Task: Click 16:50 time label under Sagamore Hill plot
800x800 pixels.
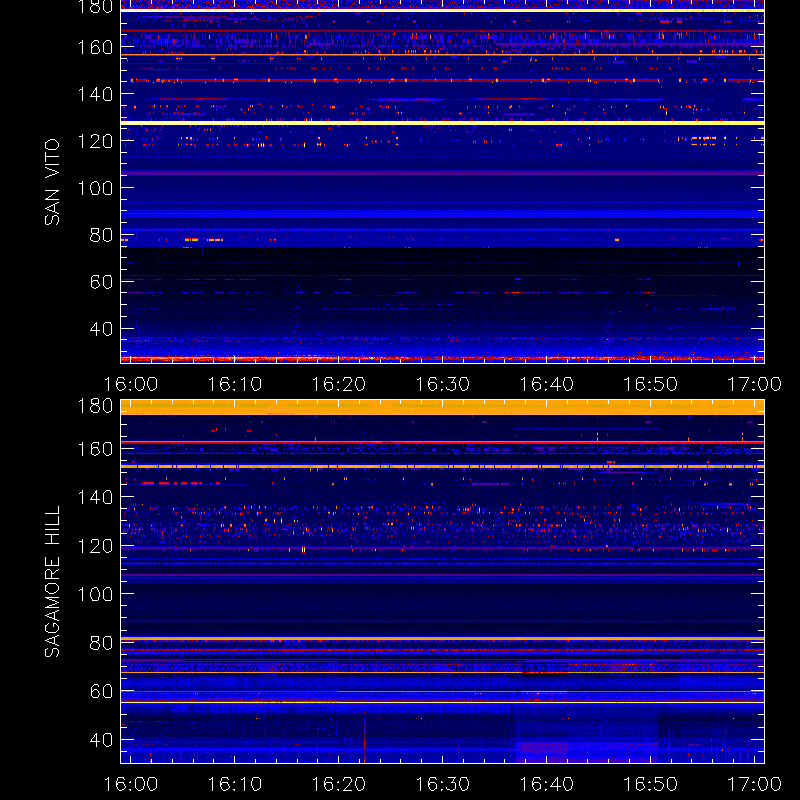Action: 651,784
